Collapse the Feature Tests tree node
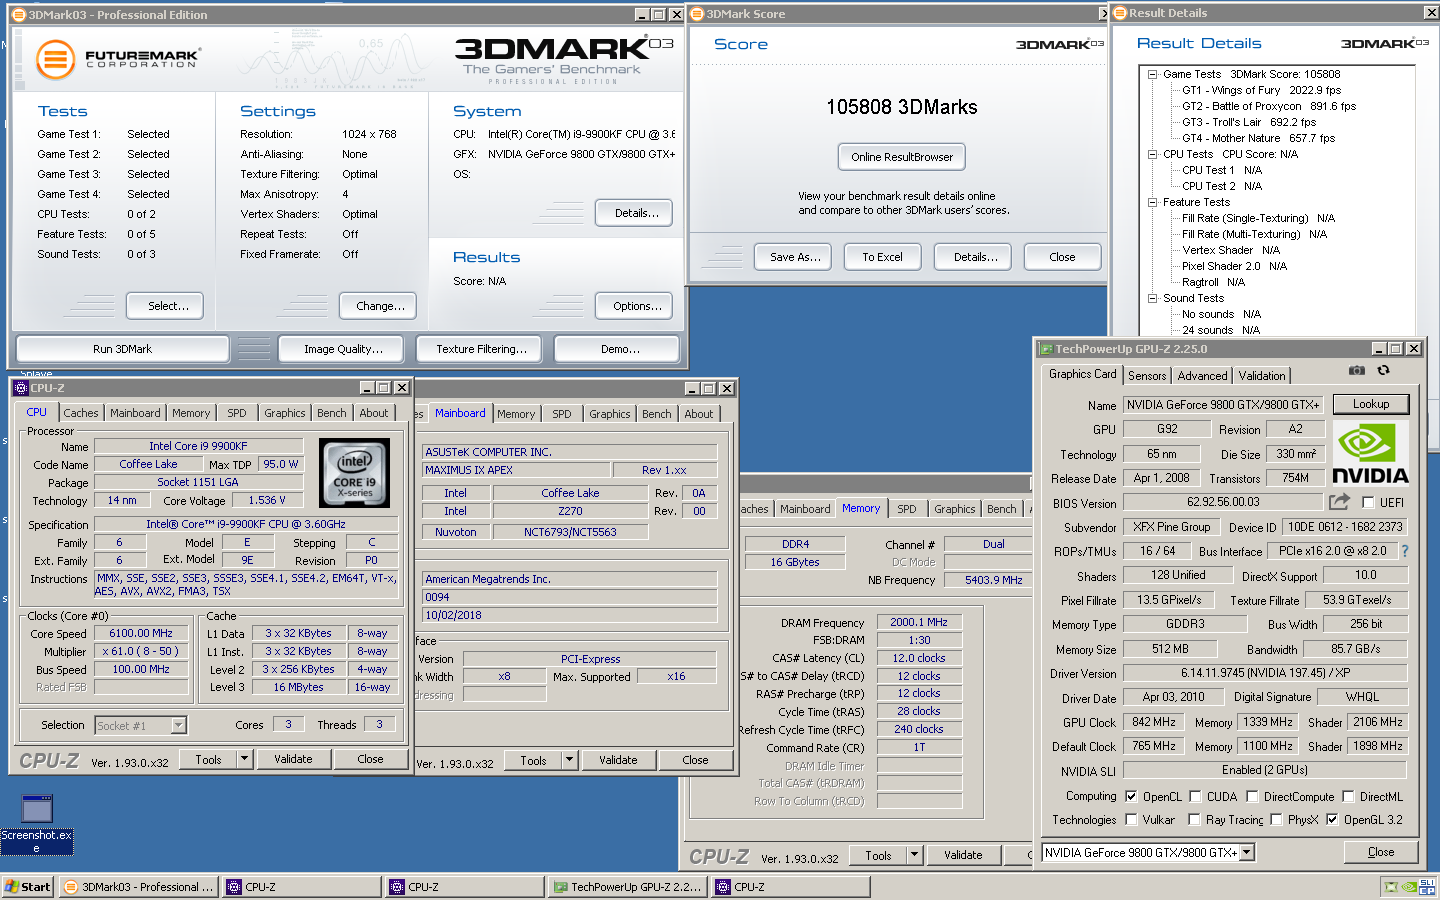The image size is (1440, 900). tap(1152, 202)
